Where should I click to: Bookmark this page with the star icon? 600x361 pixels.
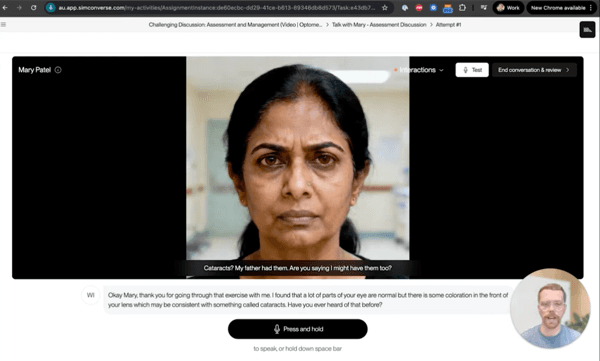coord(385,8)
